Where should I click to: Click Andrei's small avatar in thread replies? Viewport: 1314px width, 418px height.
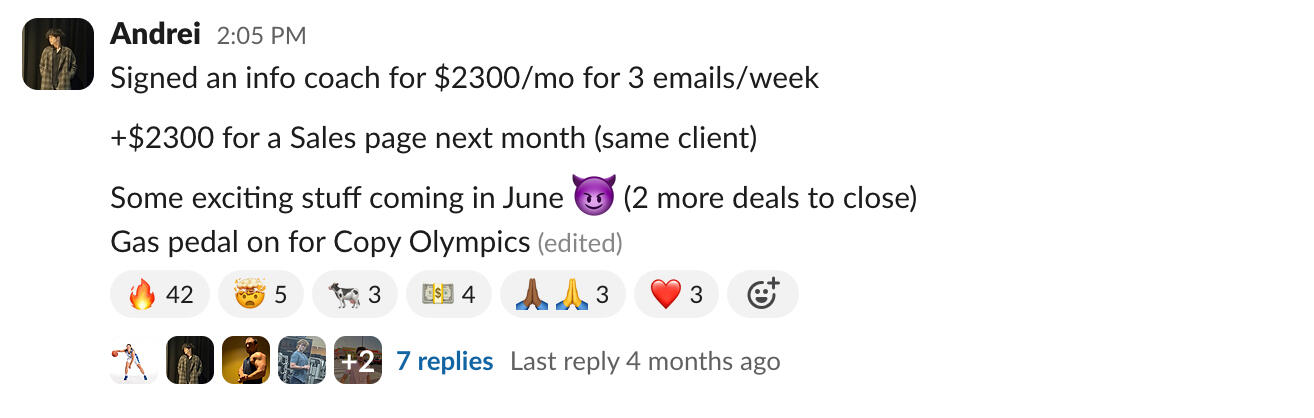pos(190,361)
